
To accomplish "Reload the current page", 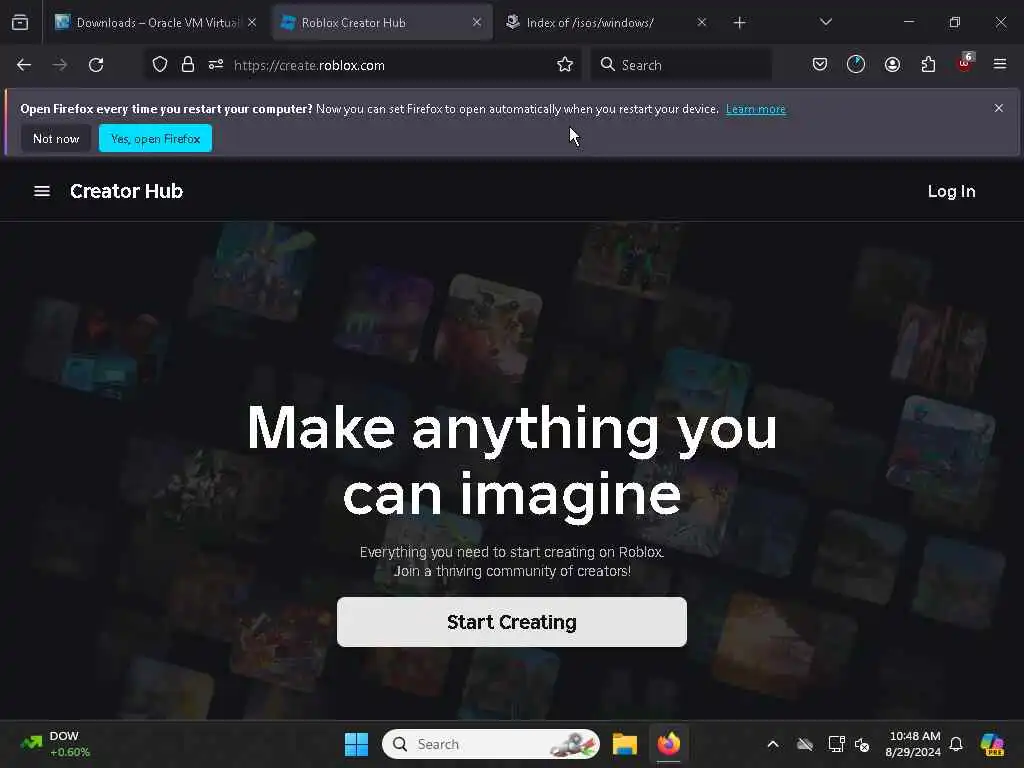I will (96, 65).
